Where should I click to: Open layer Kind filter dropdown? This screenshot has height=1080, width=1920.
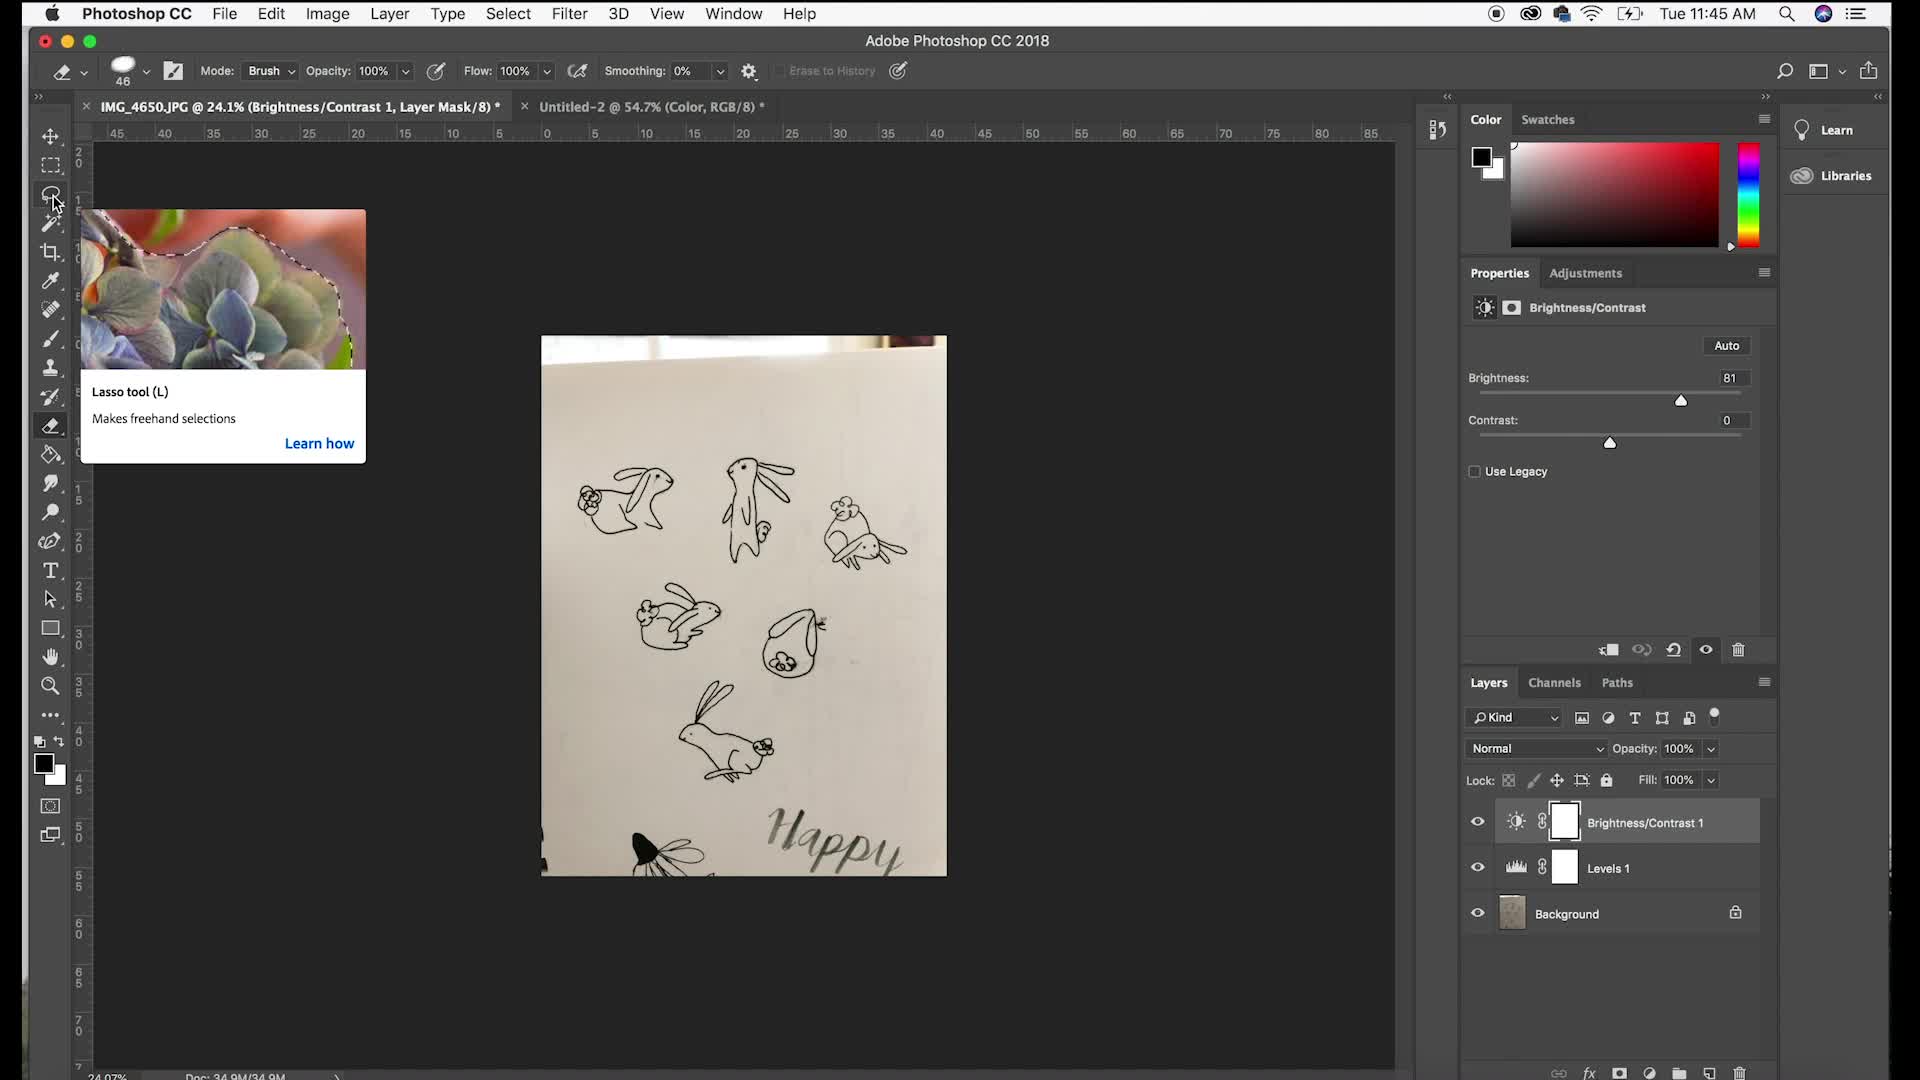[x=1514, y=718]
